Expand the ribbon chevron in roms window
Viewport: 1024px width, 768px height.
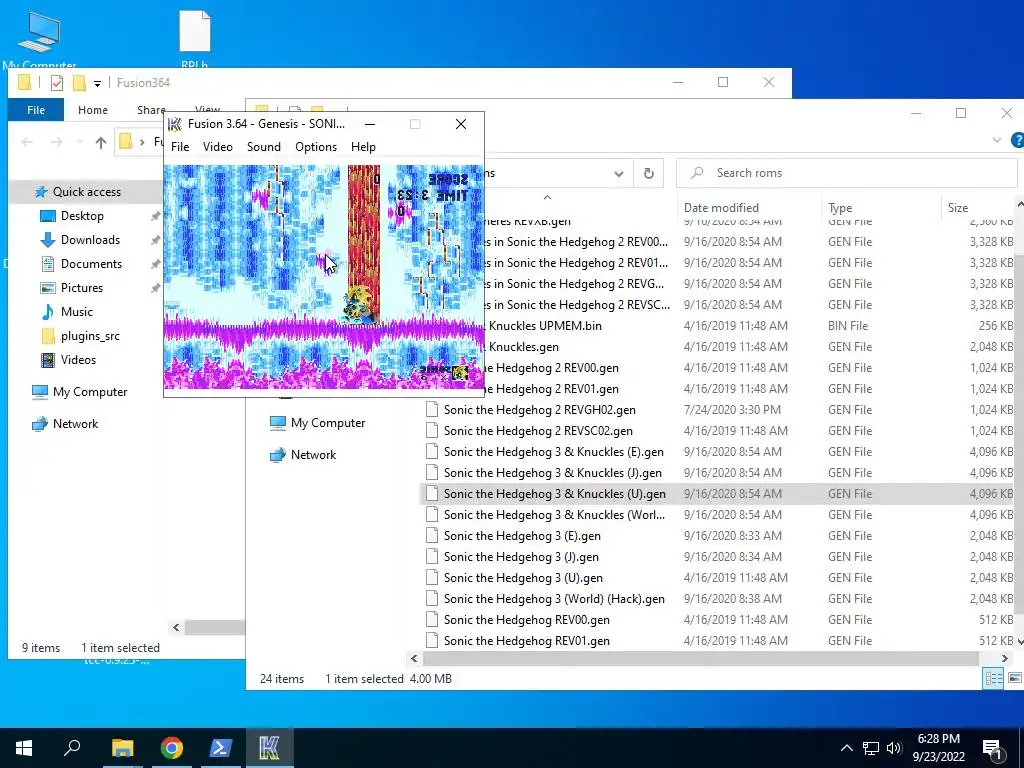pos(997,140)
